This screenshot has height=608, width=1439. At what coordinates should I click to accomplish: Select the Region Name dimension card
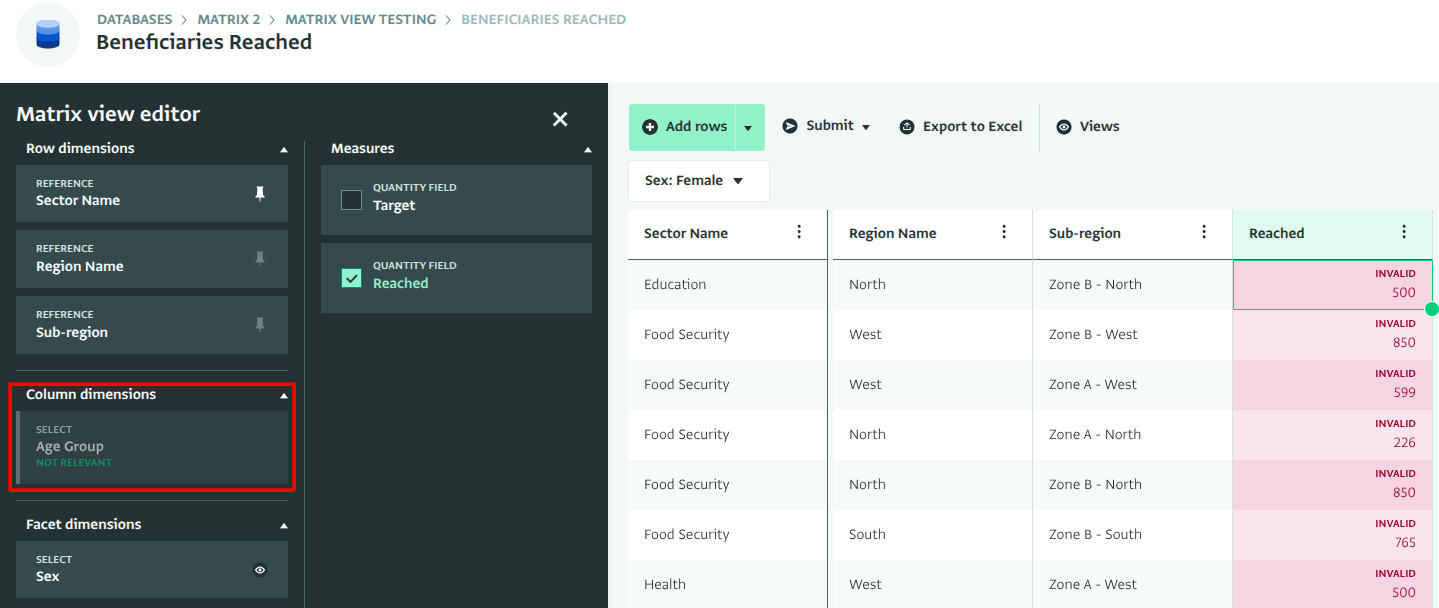(152, 259)
